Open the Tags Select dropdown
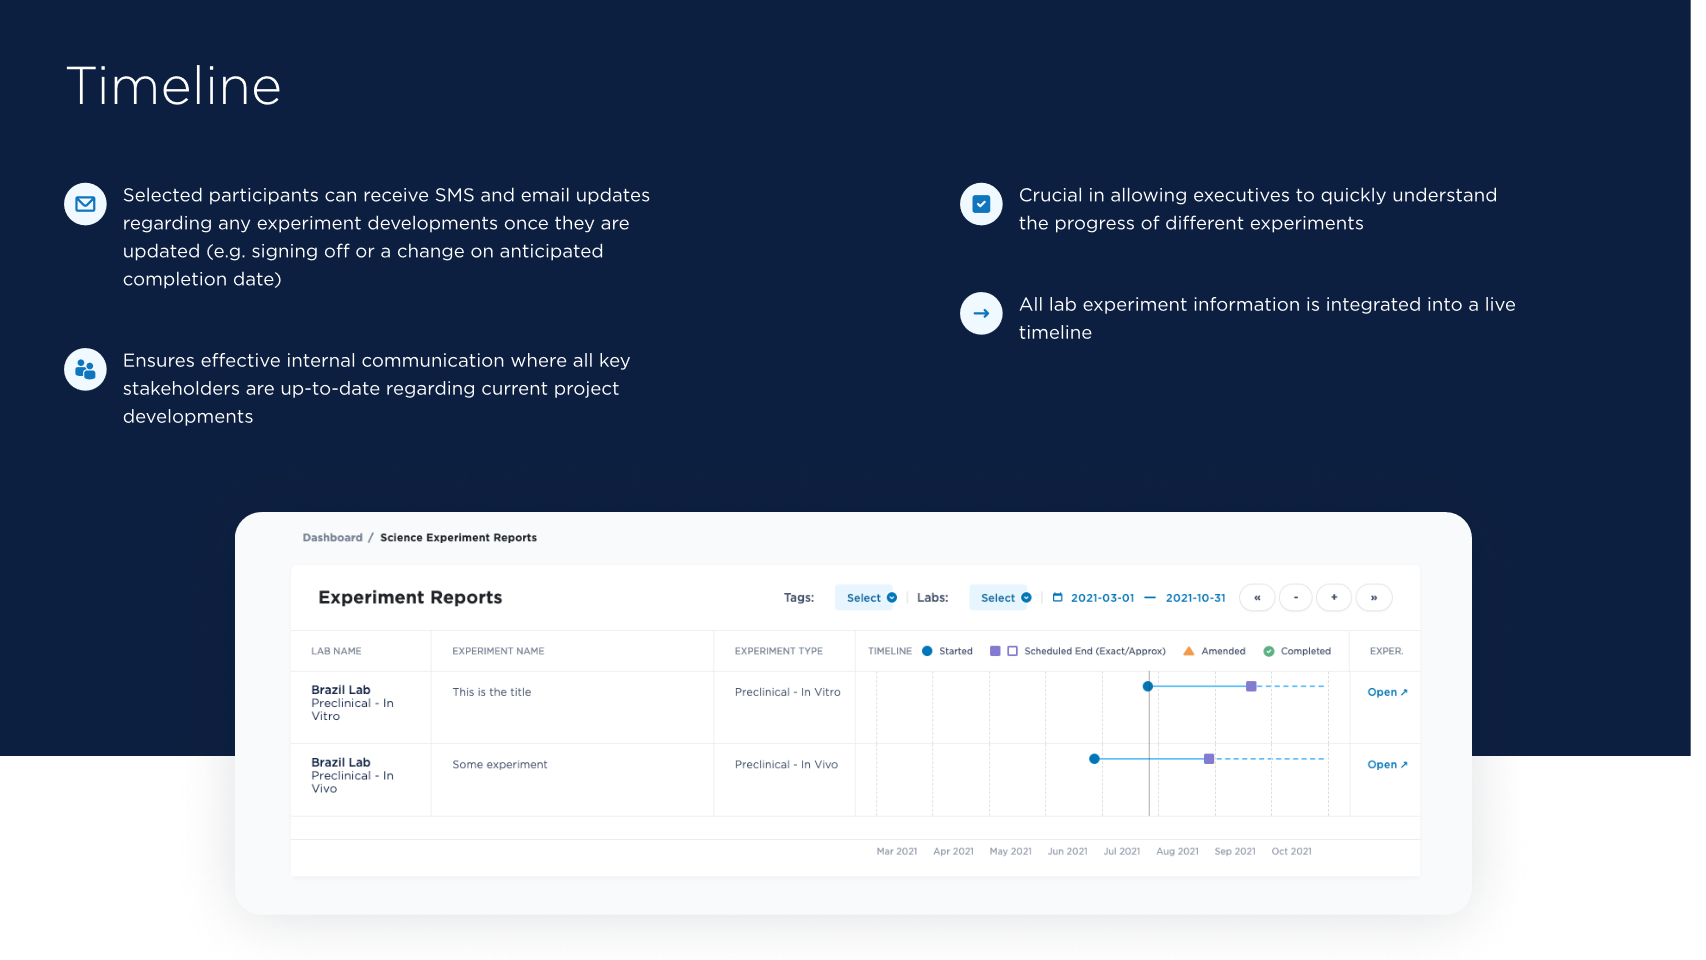 click(867, 597)
